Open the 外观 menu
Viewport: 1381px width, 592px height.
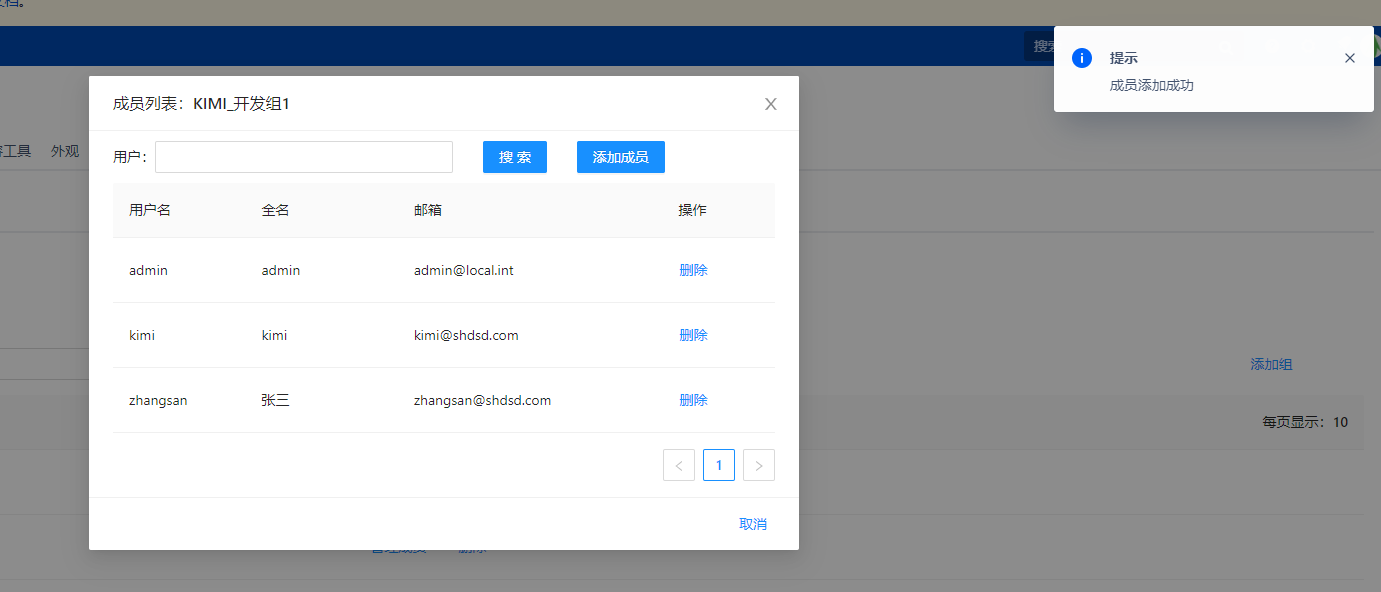tap(65, 151)
